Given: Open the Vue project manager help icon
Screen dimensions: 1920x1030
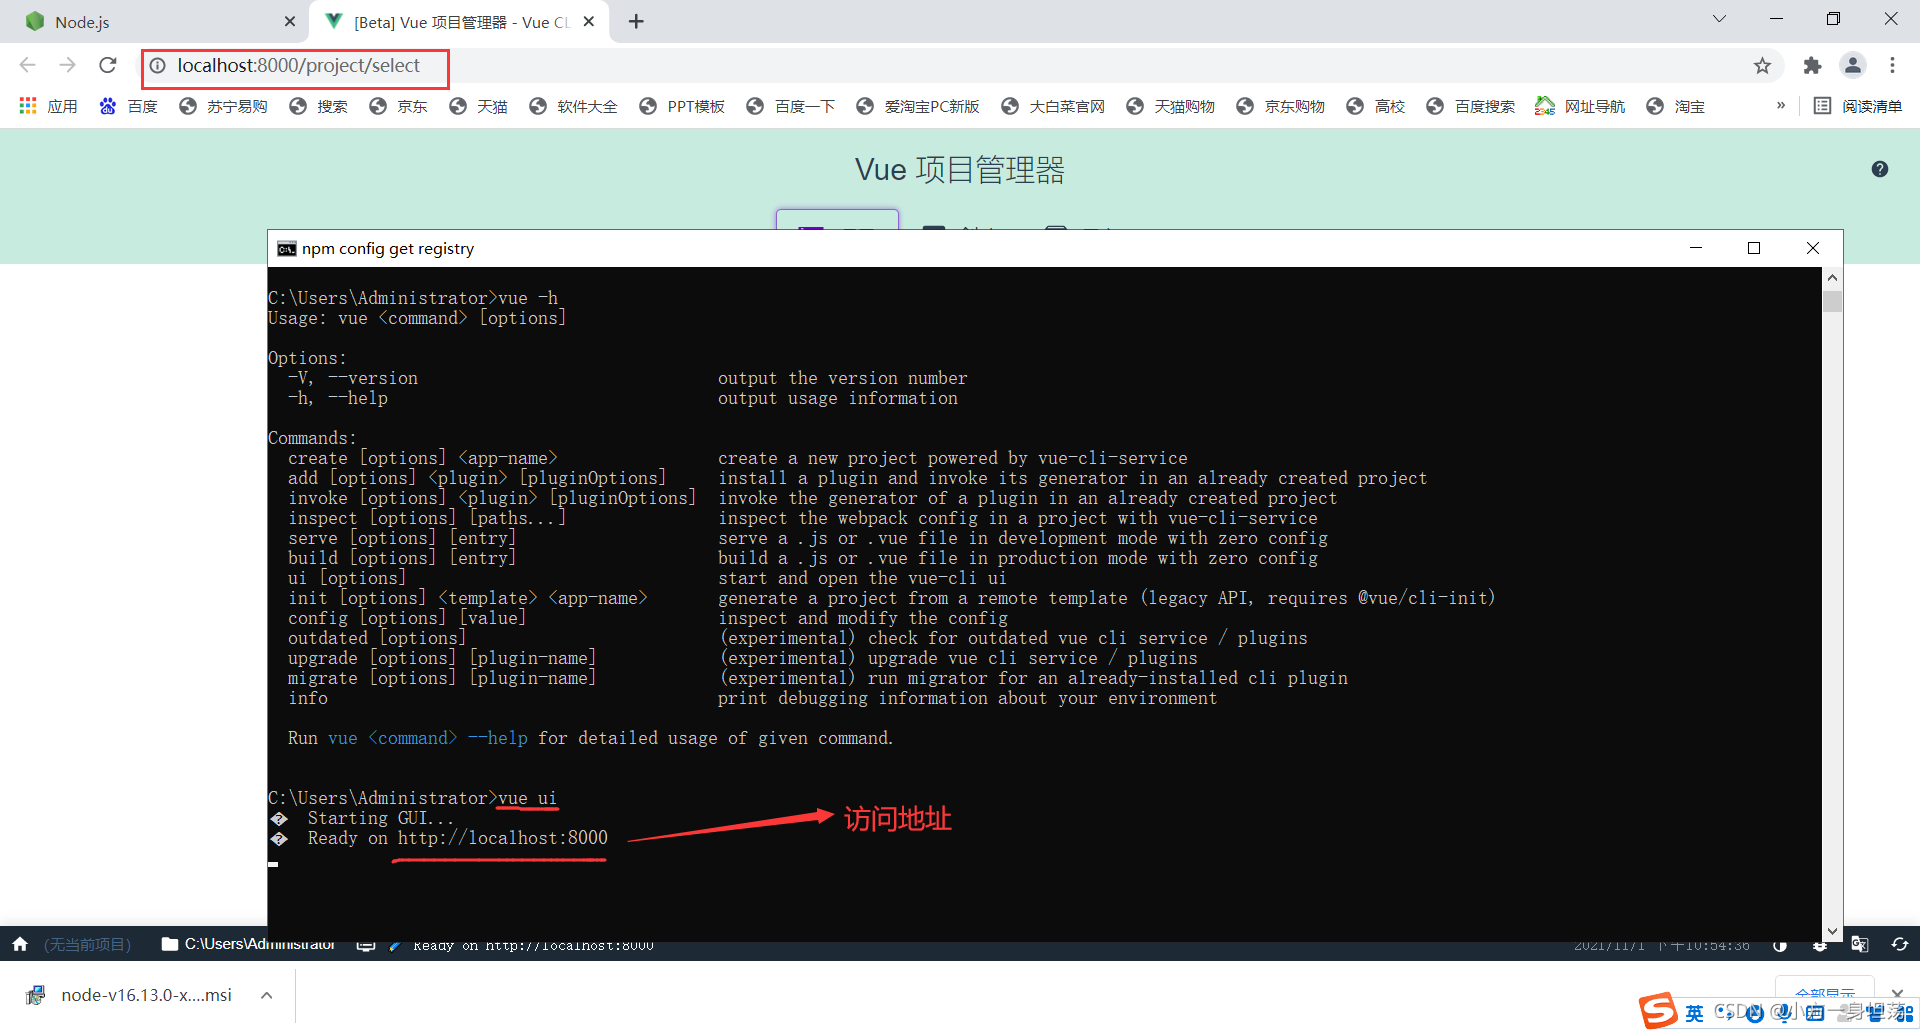Looking at the screenshot, I should pyautogui.click(x=1880, y=169).
